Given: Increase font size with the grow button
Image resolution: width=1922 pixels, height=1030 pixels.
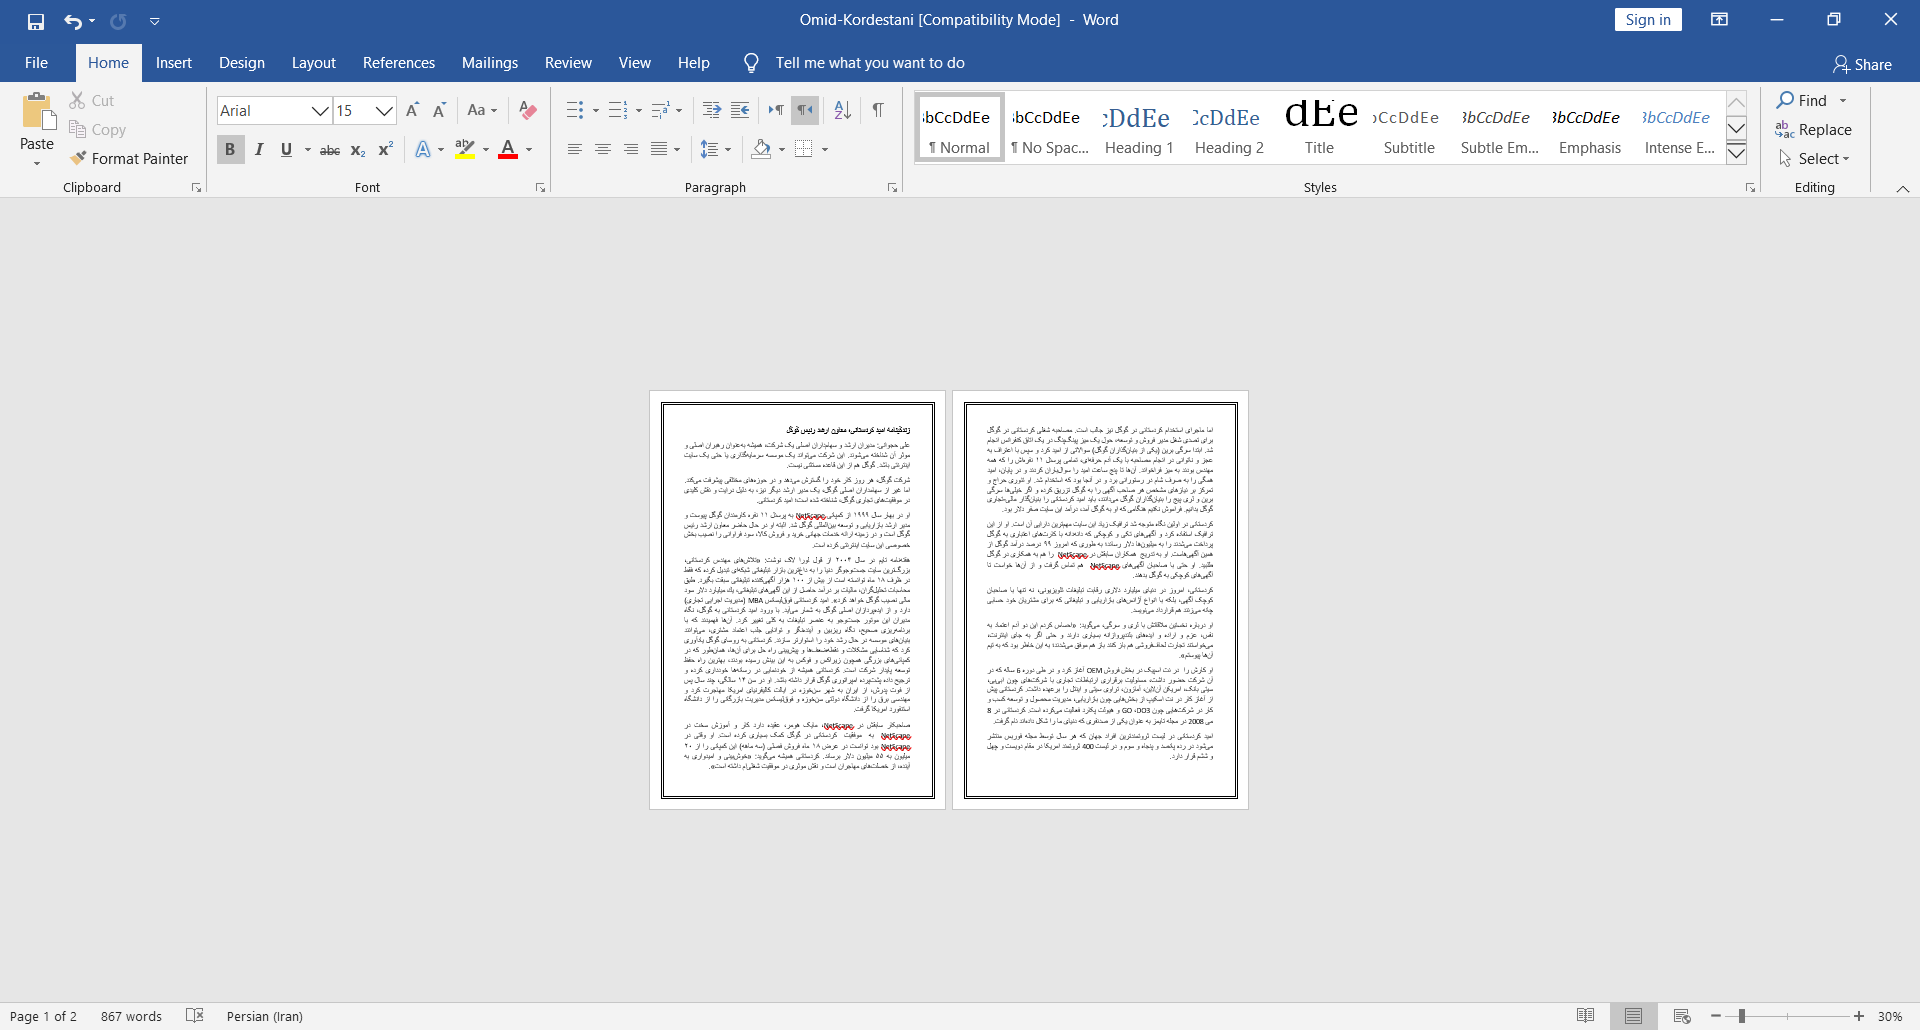Looking at the screenshot, I should (x=412, y=110).
